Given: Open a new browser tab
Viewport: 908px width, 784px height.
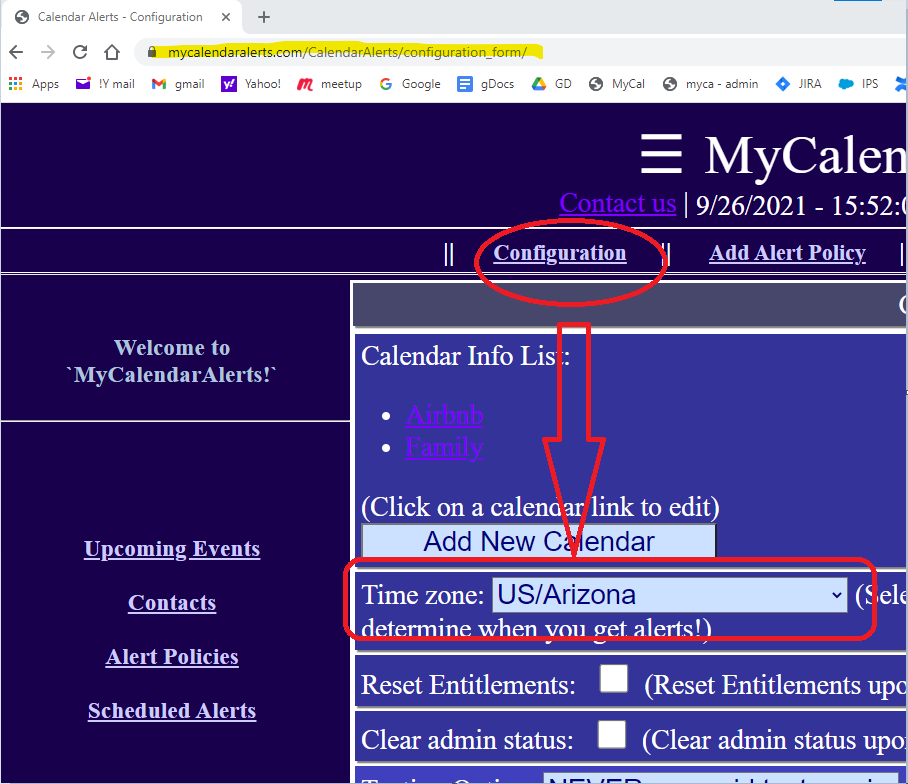Looking at the screenshot, I should click(x=264, y=17).
